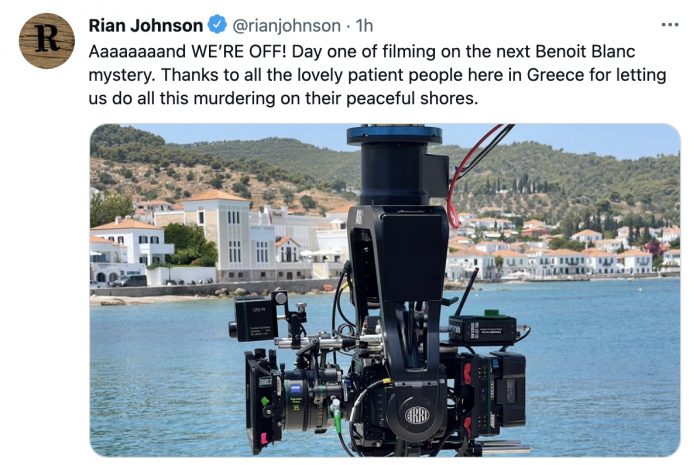Click the matte box on the camera front
The image size is (700, 465).
pyautogui.click(x=263, y=397)
